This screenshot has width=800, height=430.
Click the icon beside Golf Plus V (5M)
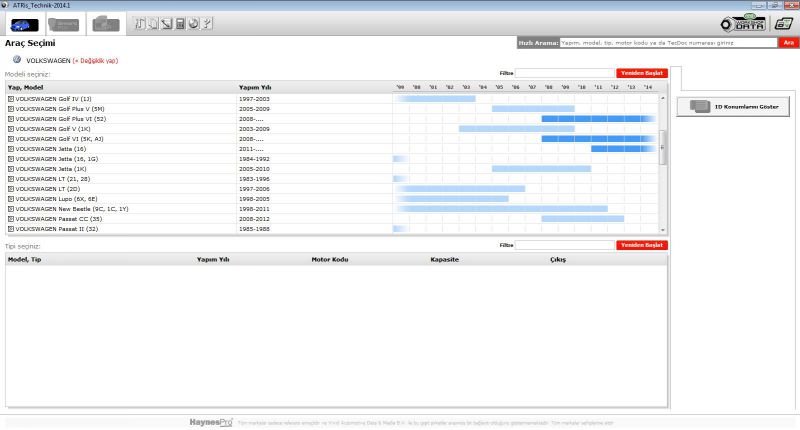pyautogui.click(x=11, y=109)
